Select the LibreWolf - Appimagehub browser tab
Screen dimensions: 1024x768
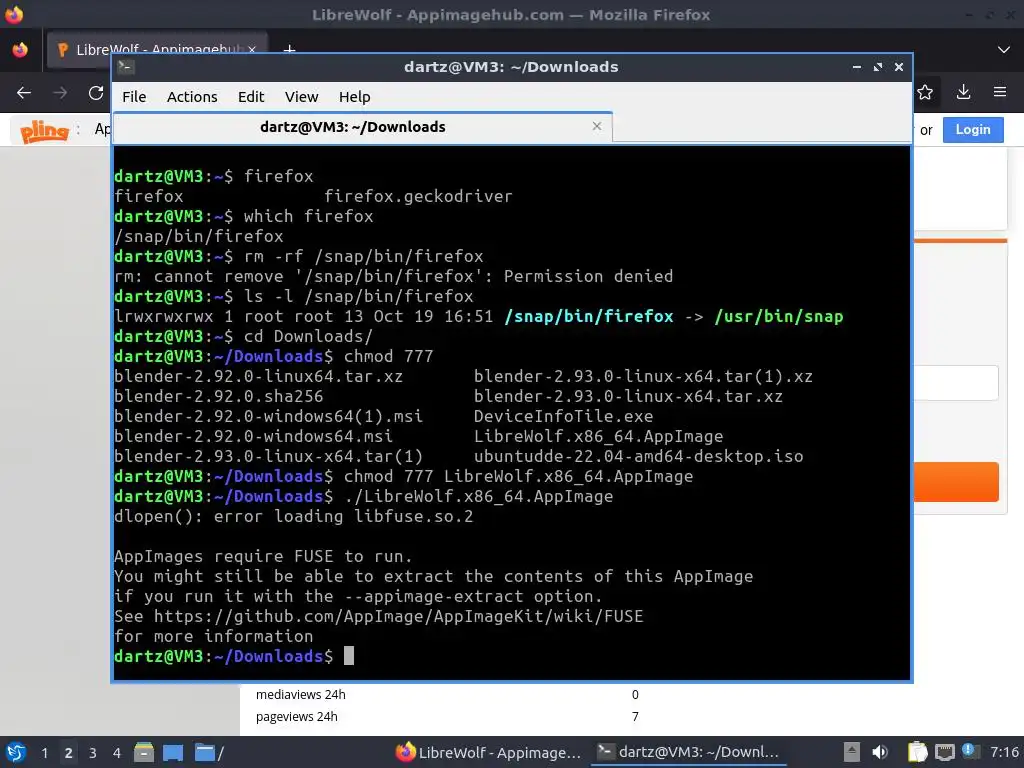[157, 50]
